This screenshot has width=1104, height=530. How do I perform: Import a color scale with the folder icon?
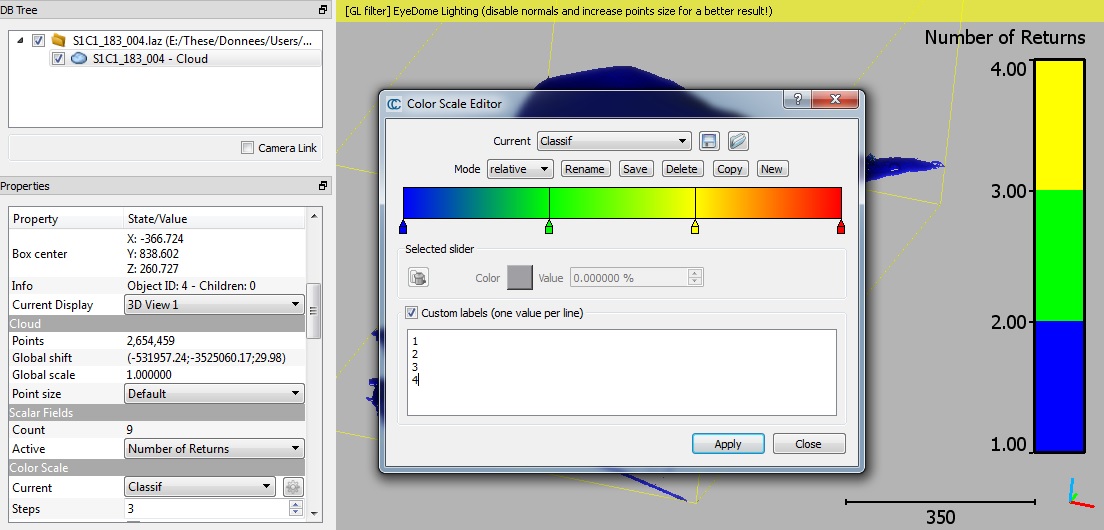click(x=737, y=141)
